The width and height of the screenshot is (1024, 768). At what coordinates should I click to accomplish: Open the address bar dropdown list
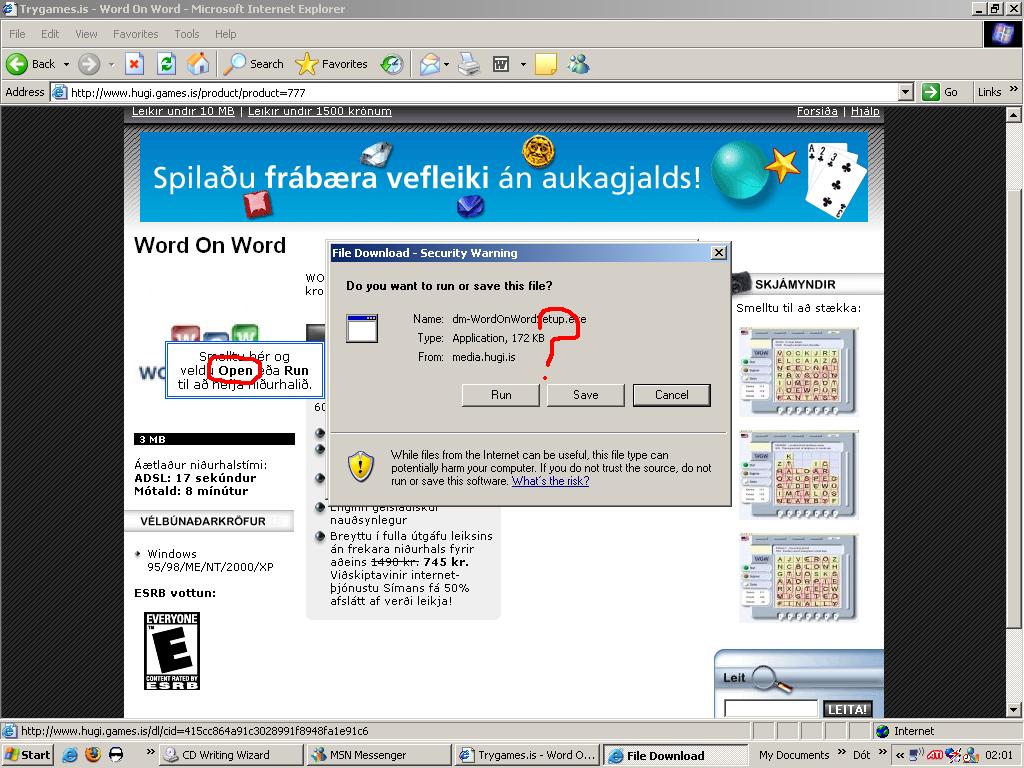(905, 92)
